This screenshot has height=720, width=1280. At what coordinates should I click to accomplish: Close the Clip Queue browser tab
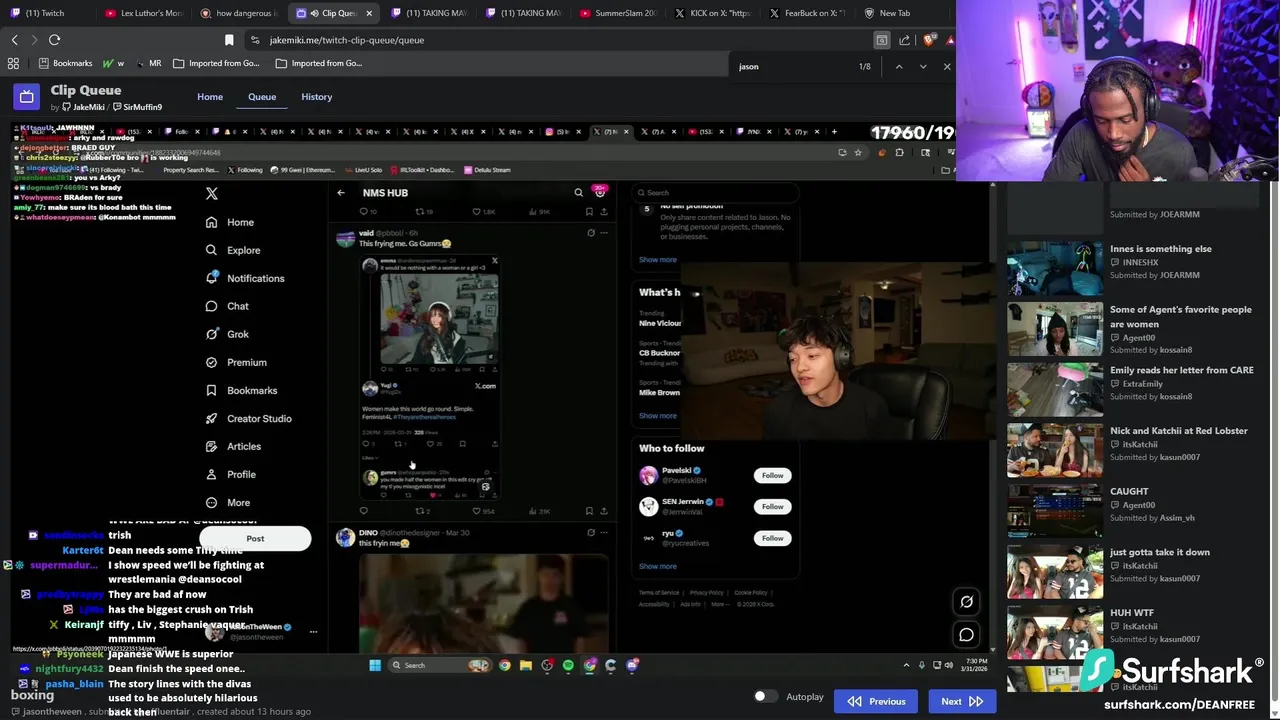pos(369,13)
